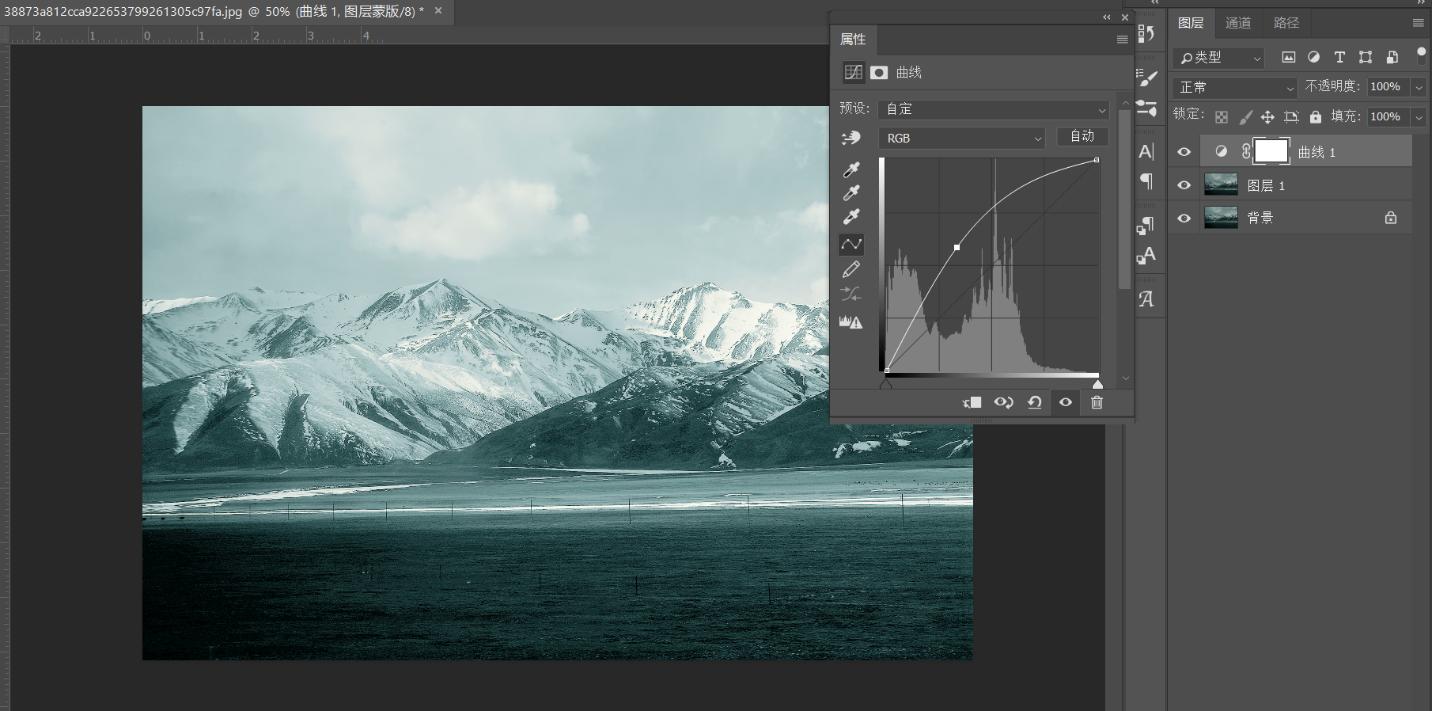Screen dimensions: 1432x711
Task: Toggle the adjustment preview eye in Properties
Action: point(1065,402)
